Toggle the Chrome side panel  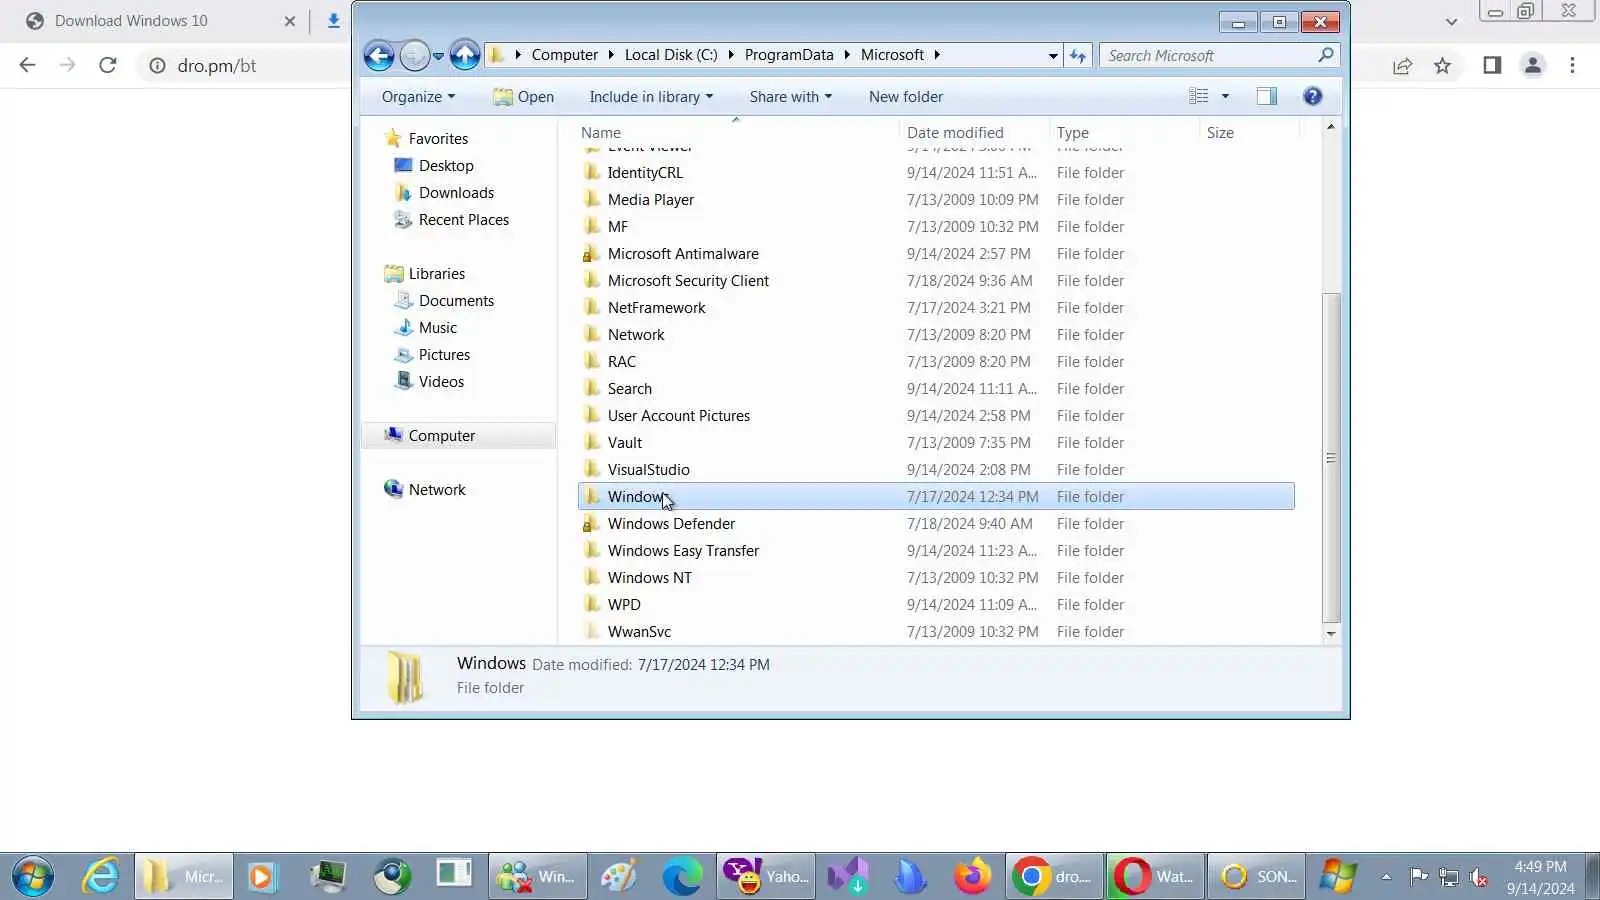point(1492,66)
